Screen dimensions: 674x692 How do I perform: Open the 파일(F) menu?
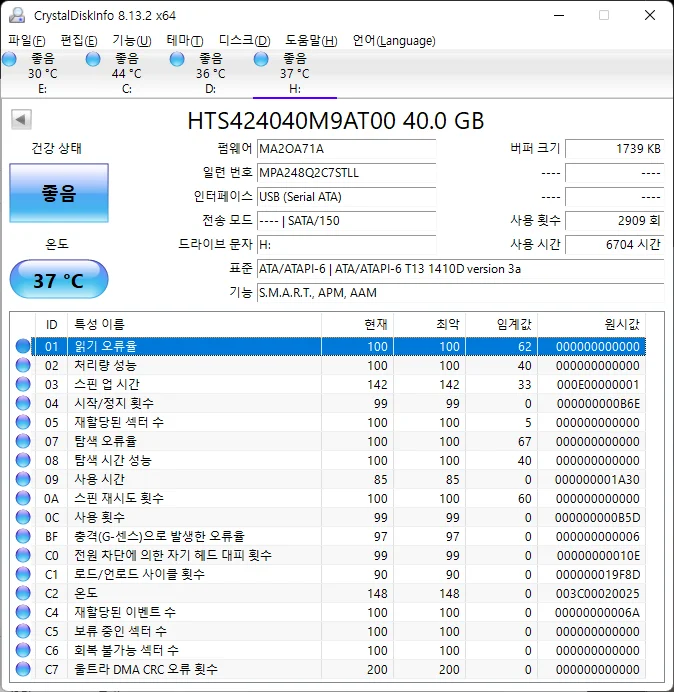[26, 41]
